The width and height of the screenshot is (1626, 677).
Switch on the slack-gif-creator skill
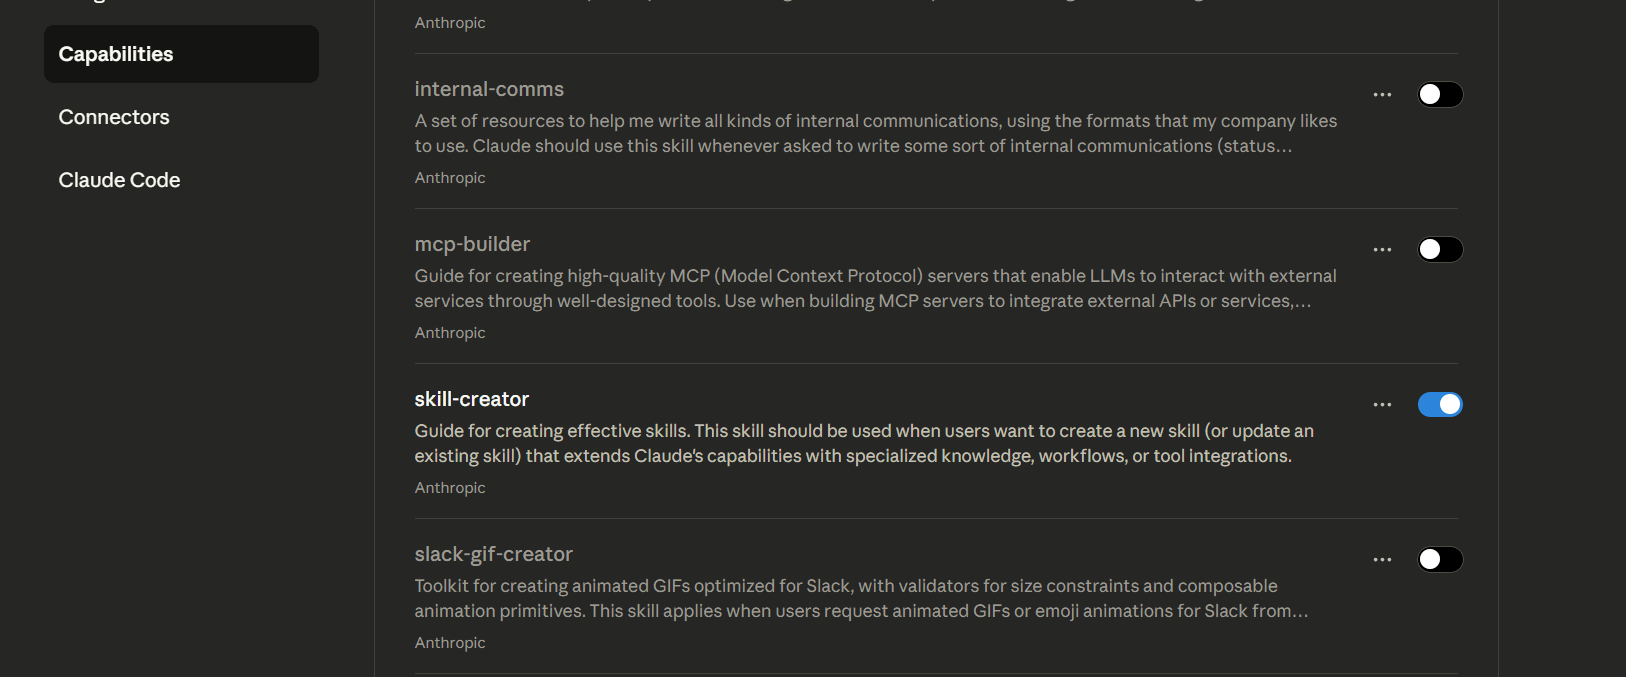(1440, 559)
